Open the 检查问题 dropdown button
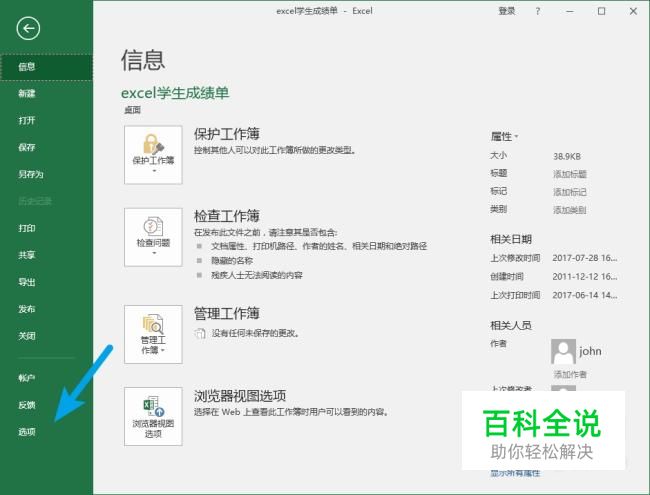This screenshot has height=495, width=650. [153, 237]
